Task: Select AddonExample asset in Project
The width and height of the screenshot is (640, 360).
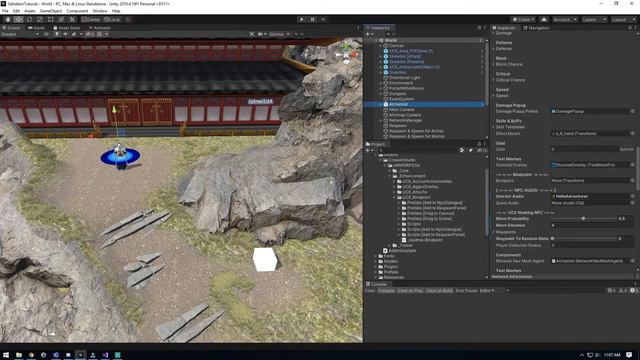Action: coord(400,251)
